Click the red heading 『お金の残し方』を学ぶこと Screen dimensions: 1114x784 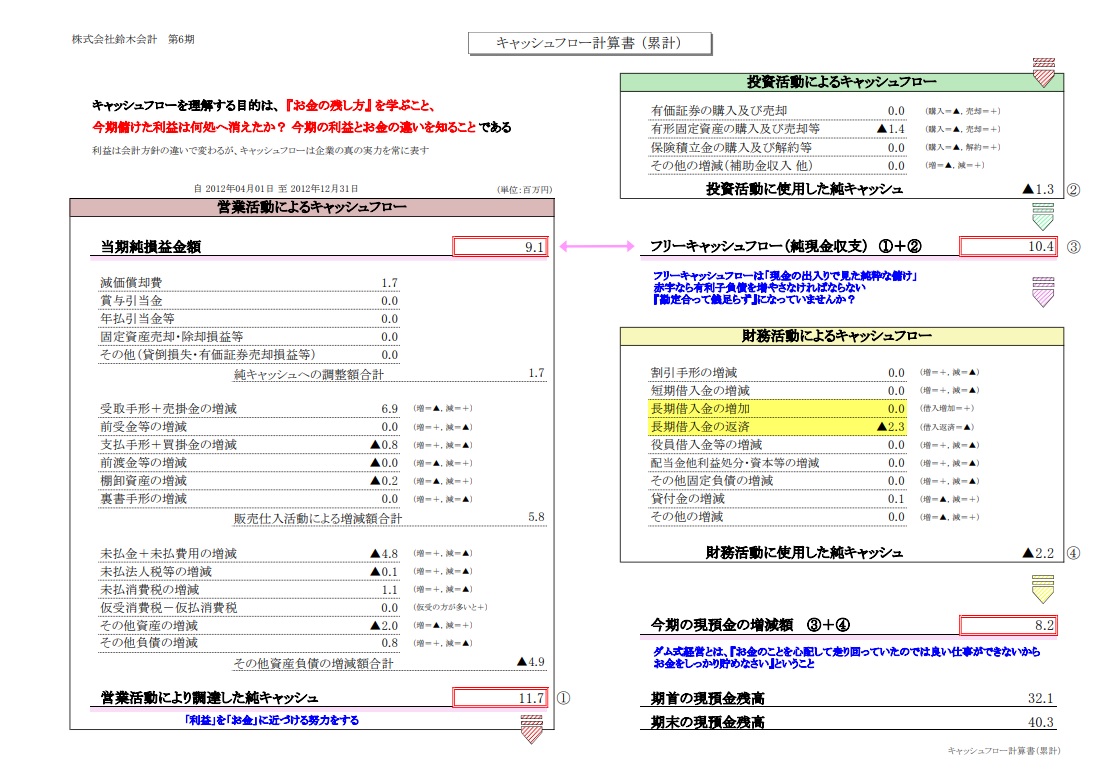pyautogui.click(x=358, y=106)
